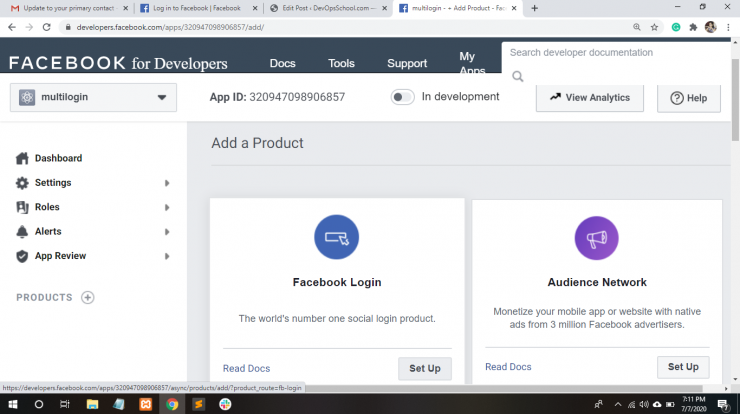740x414 pixels.
Task: Click the Help button
Action: coord(689,98)
